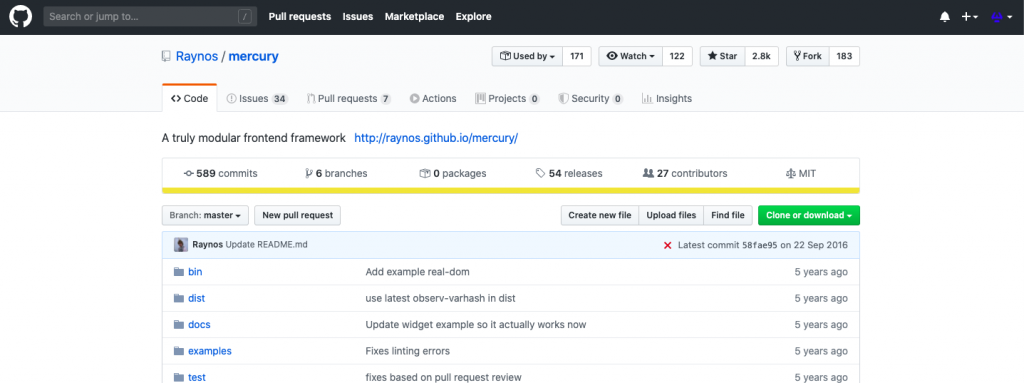Click the Upload files button
The height and width of the screenshot is (383, 1024).
point(671,215)
